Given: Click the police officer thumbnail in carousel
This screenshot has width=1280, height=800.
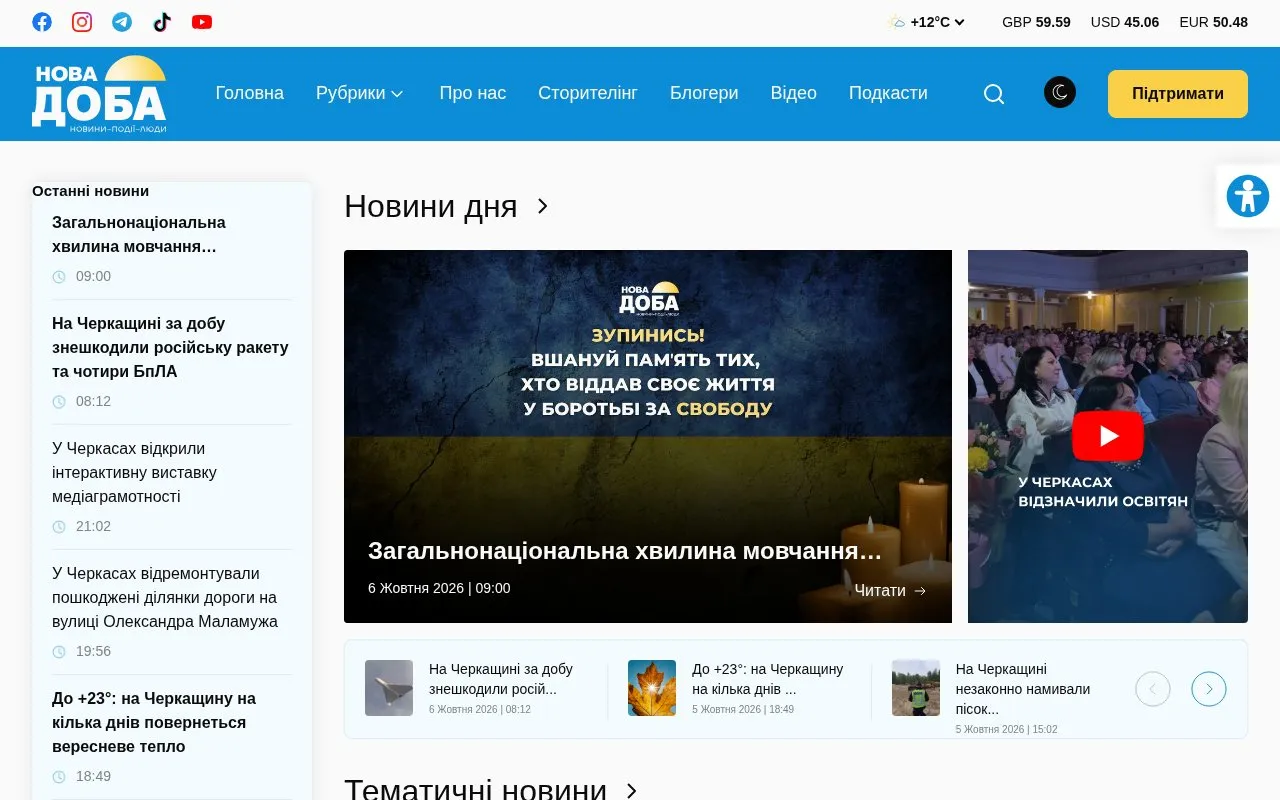Looking at the screenshot, I should coord(916,688).
